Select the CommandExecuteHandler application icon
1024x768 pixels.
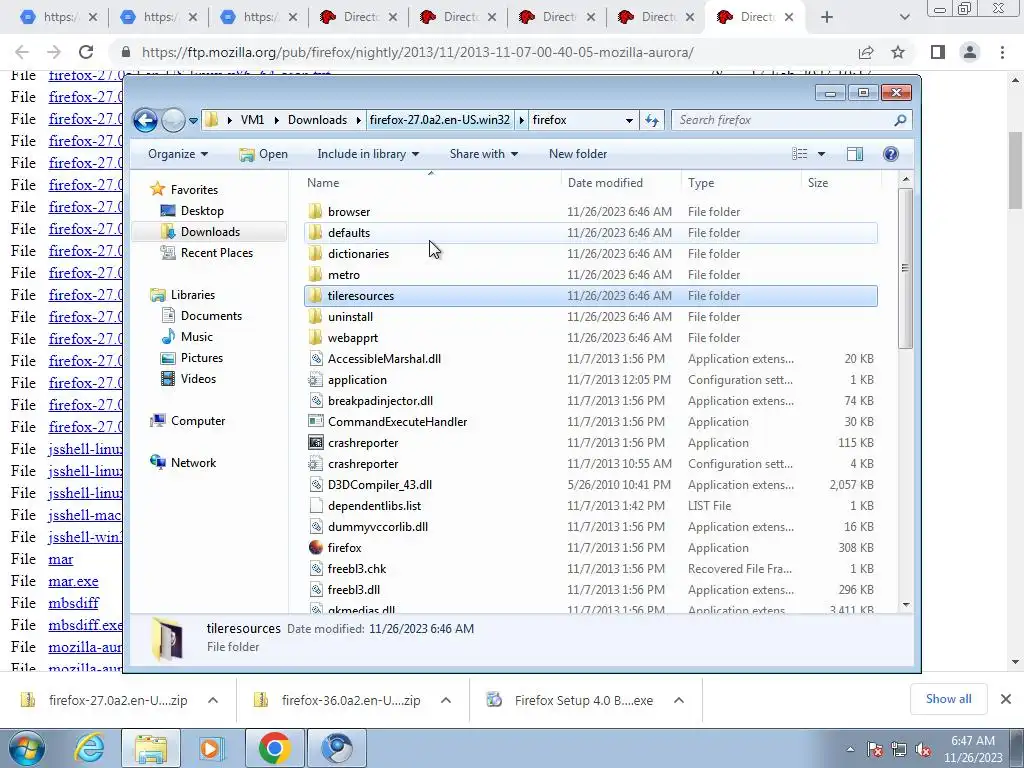[315, 422]
